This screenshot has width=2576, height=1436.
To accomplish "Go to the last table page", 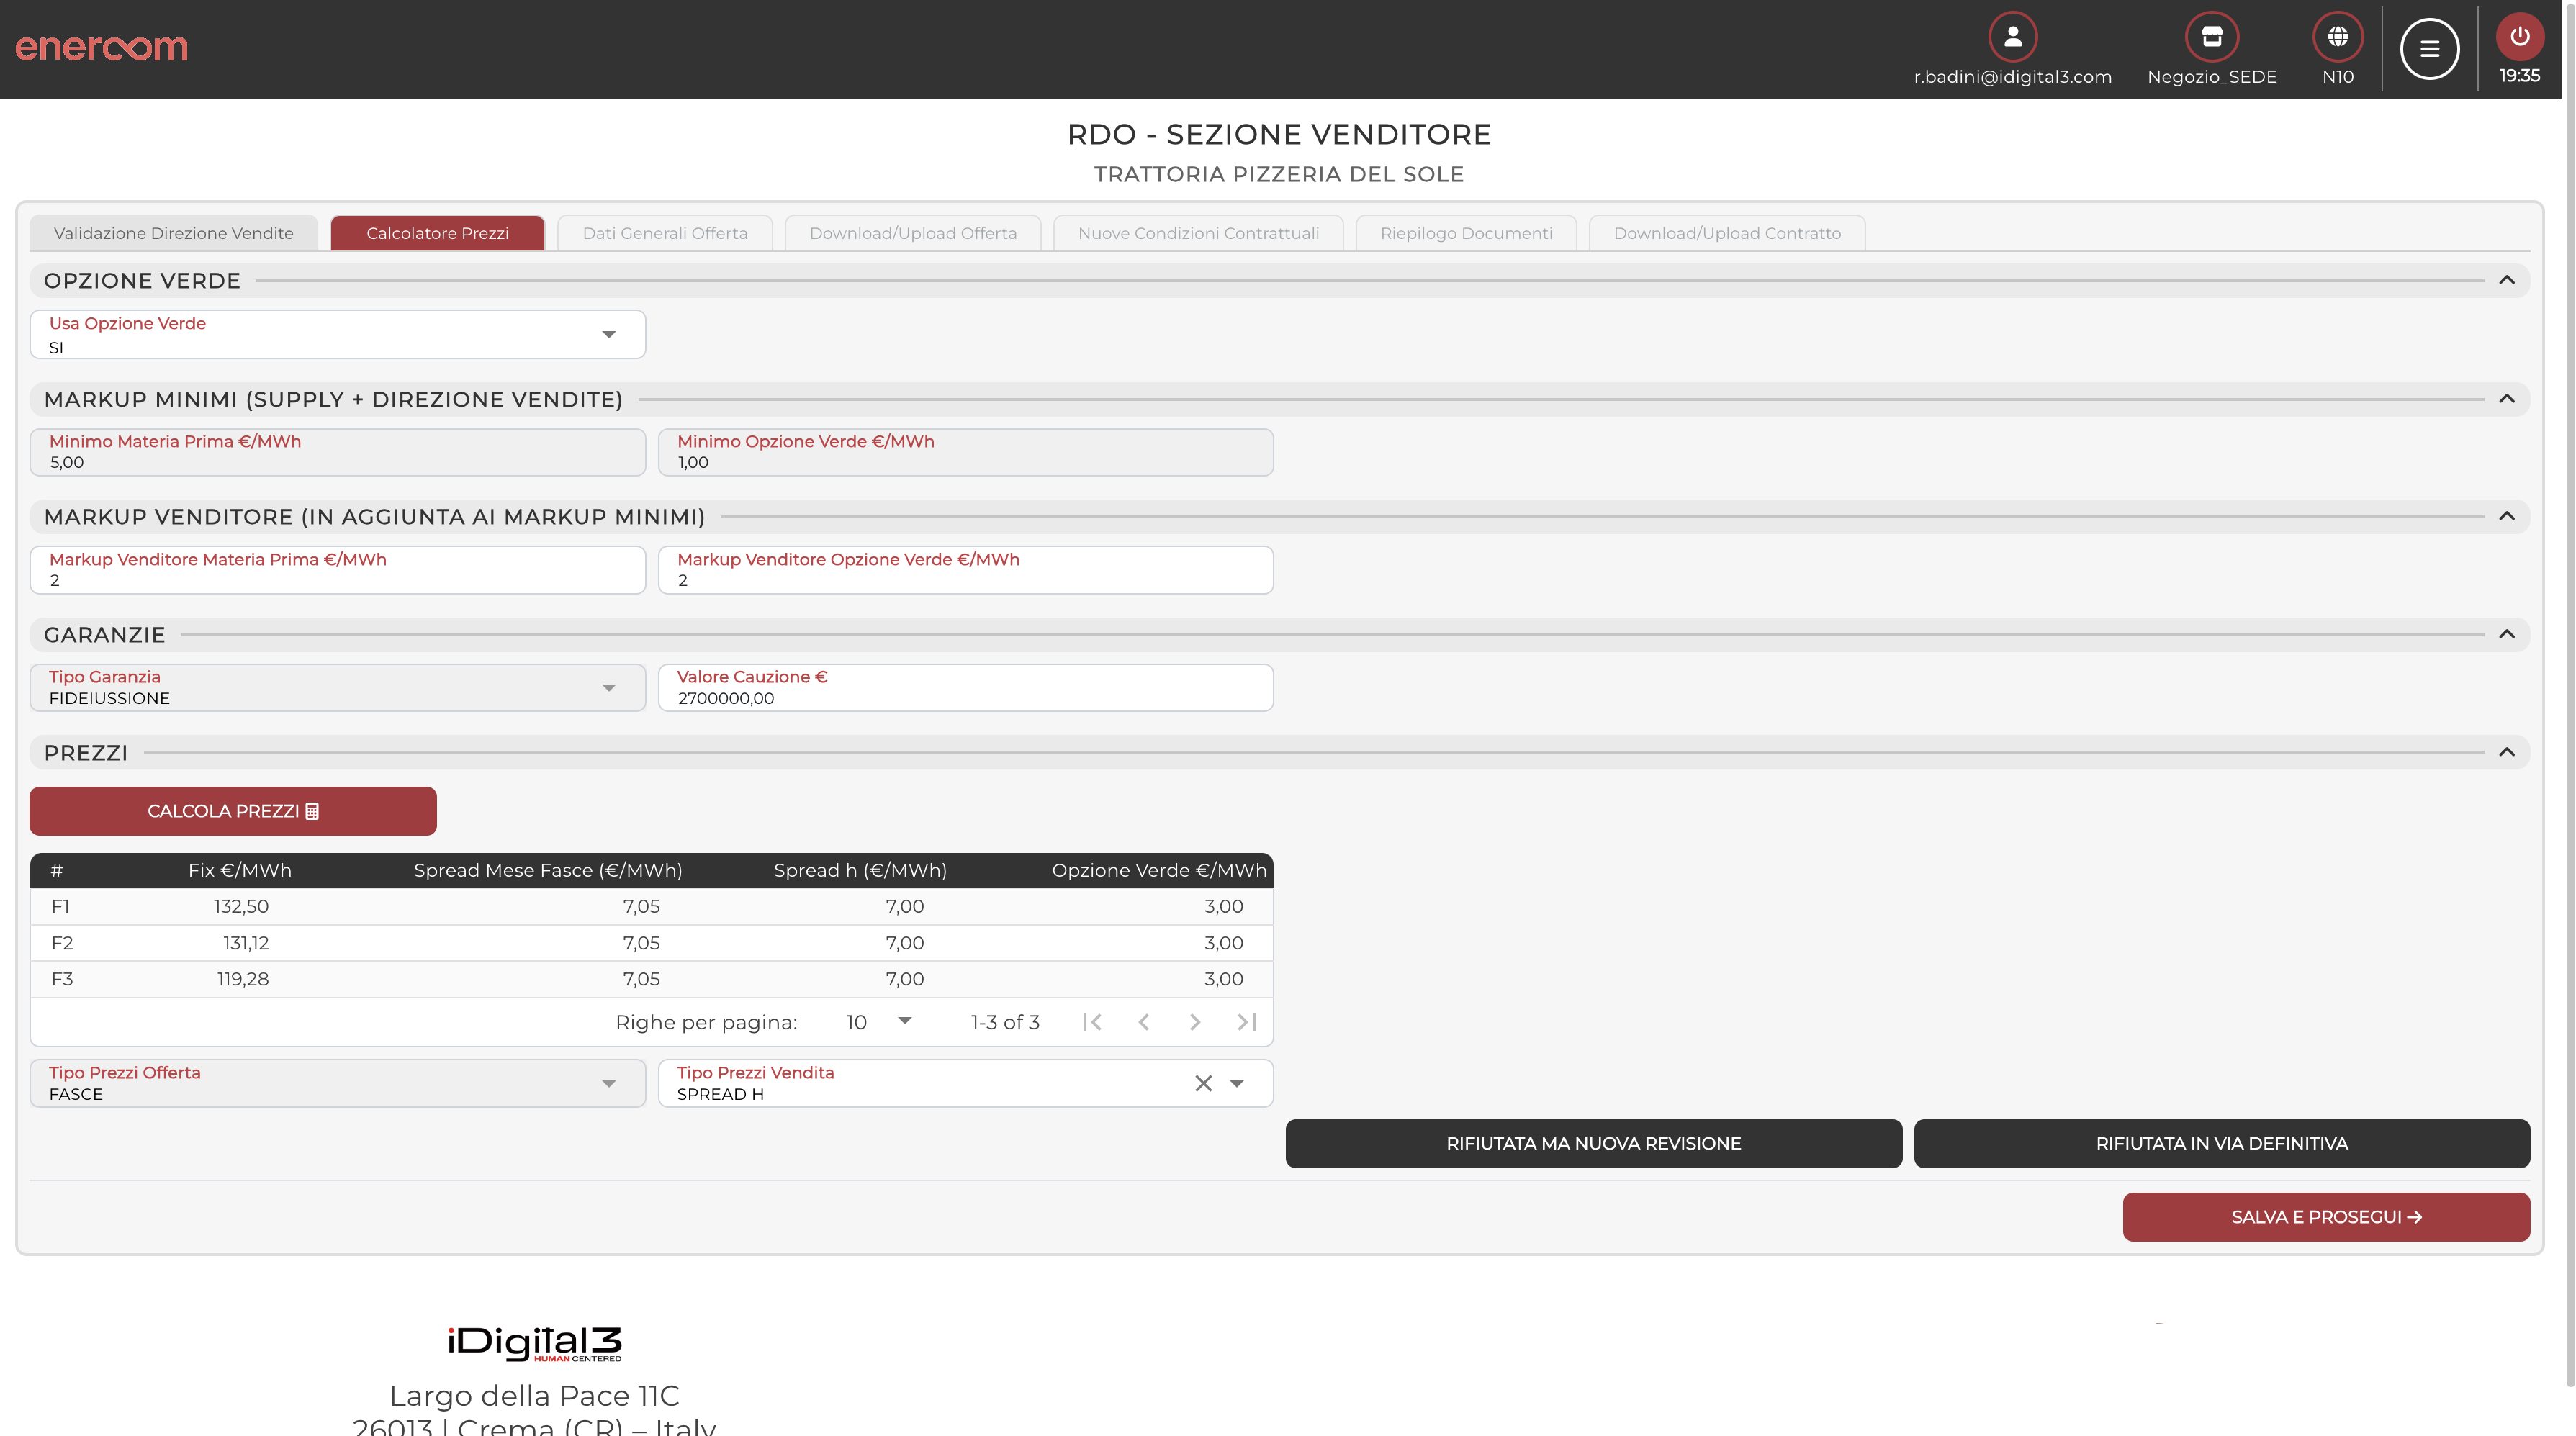I will click(1246, 1022).
